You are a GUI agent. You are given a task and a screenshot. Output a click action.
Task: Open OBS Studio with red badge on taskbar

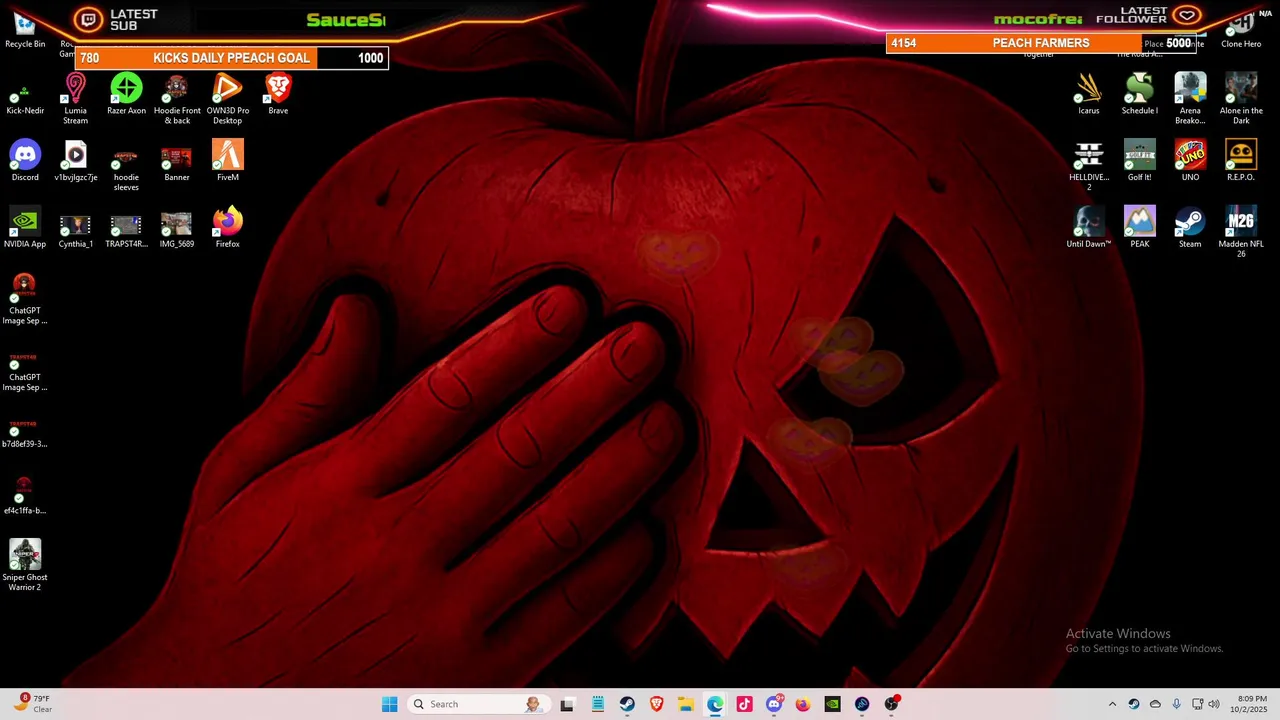pyautogui.click(x=891, y=704)
